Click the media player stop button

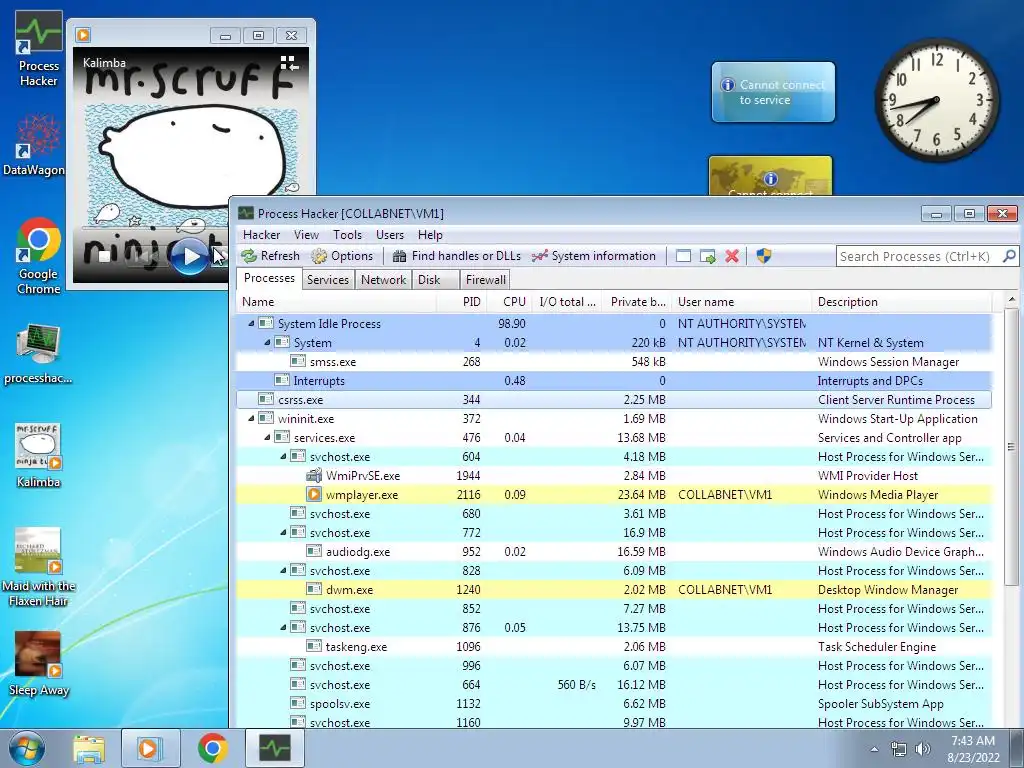(x=103, y=257)
